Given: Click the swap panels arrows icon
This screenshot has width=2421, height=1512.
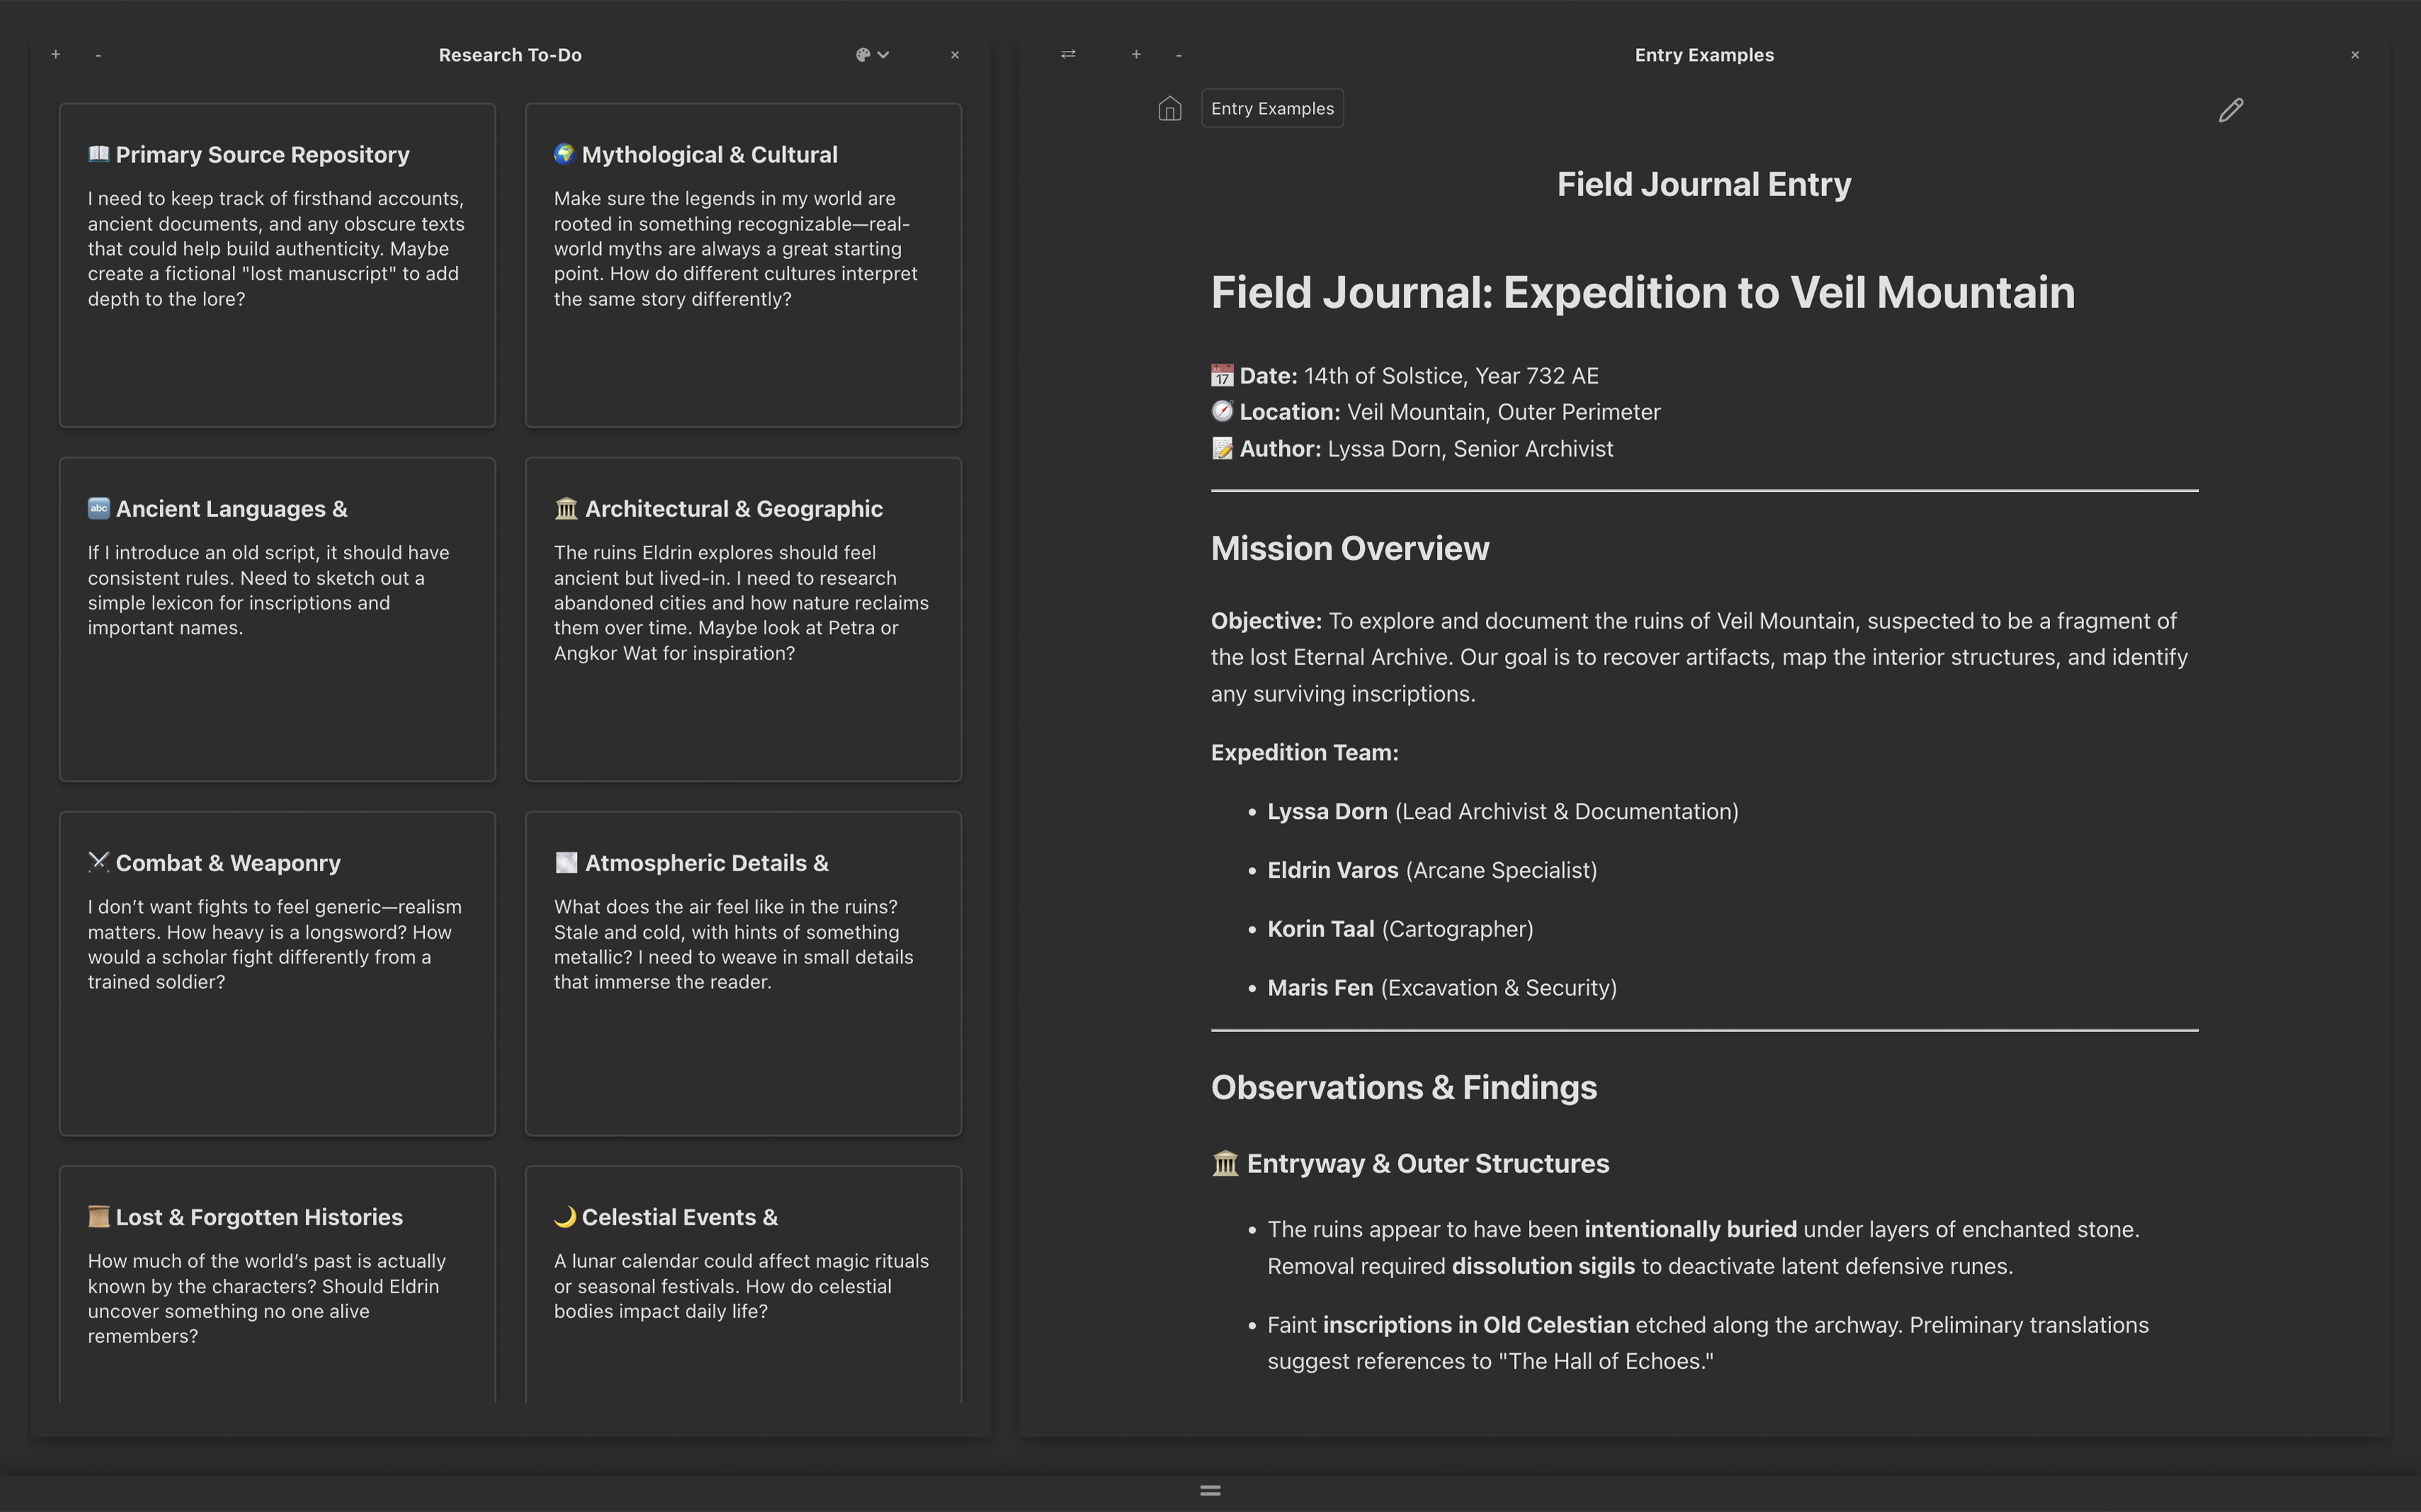Looking at the screenshot, I should click(x=1068, y=54).
